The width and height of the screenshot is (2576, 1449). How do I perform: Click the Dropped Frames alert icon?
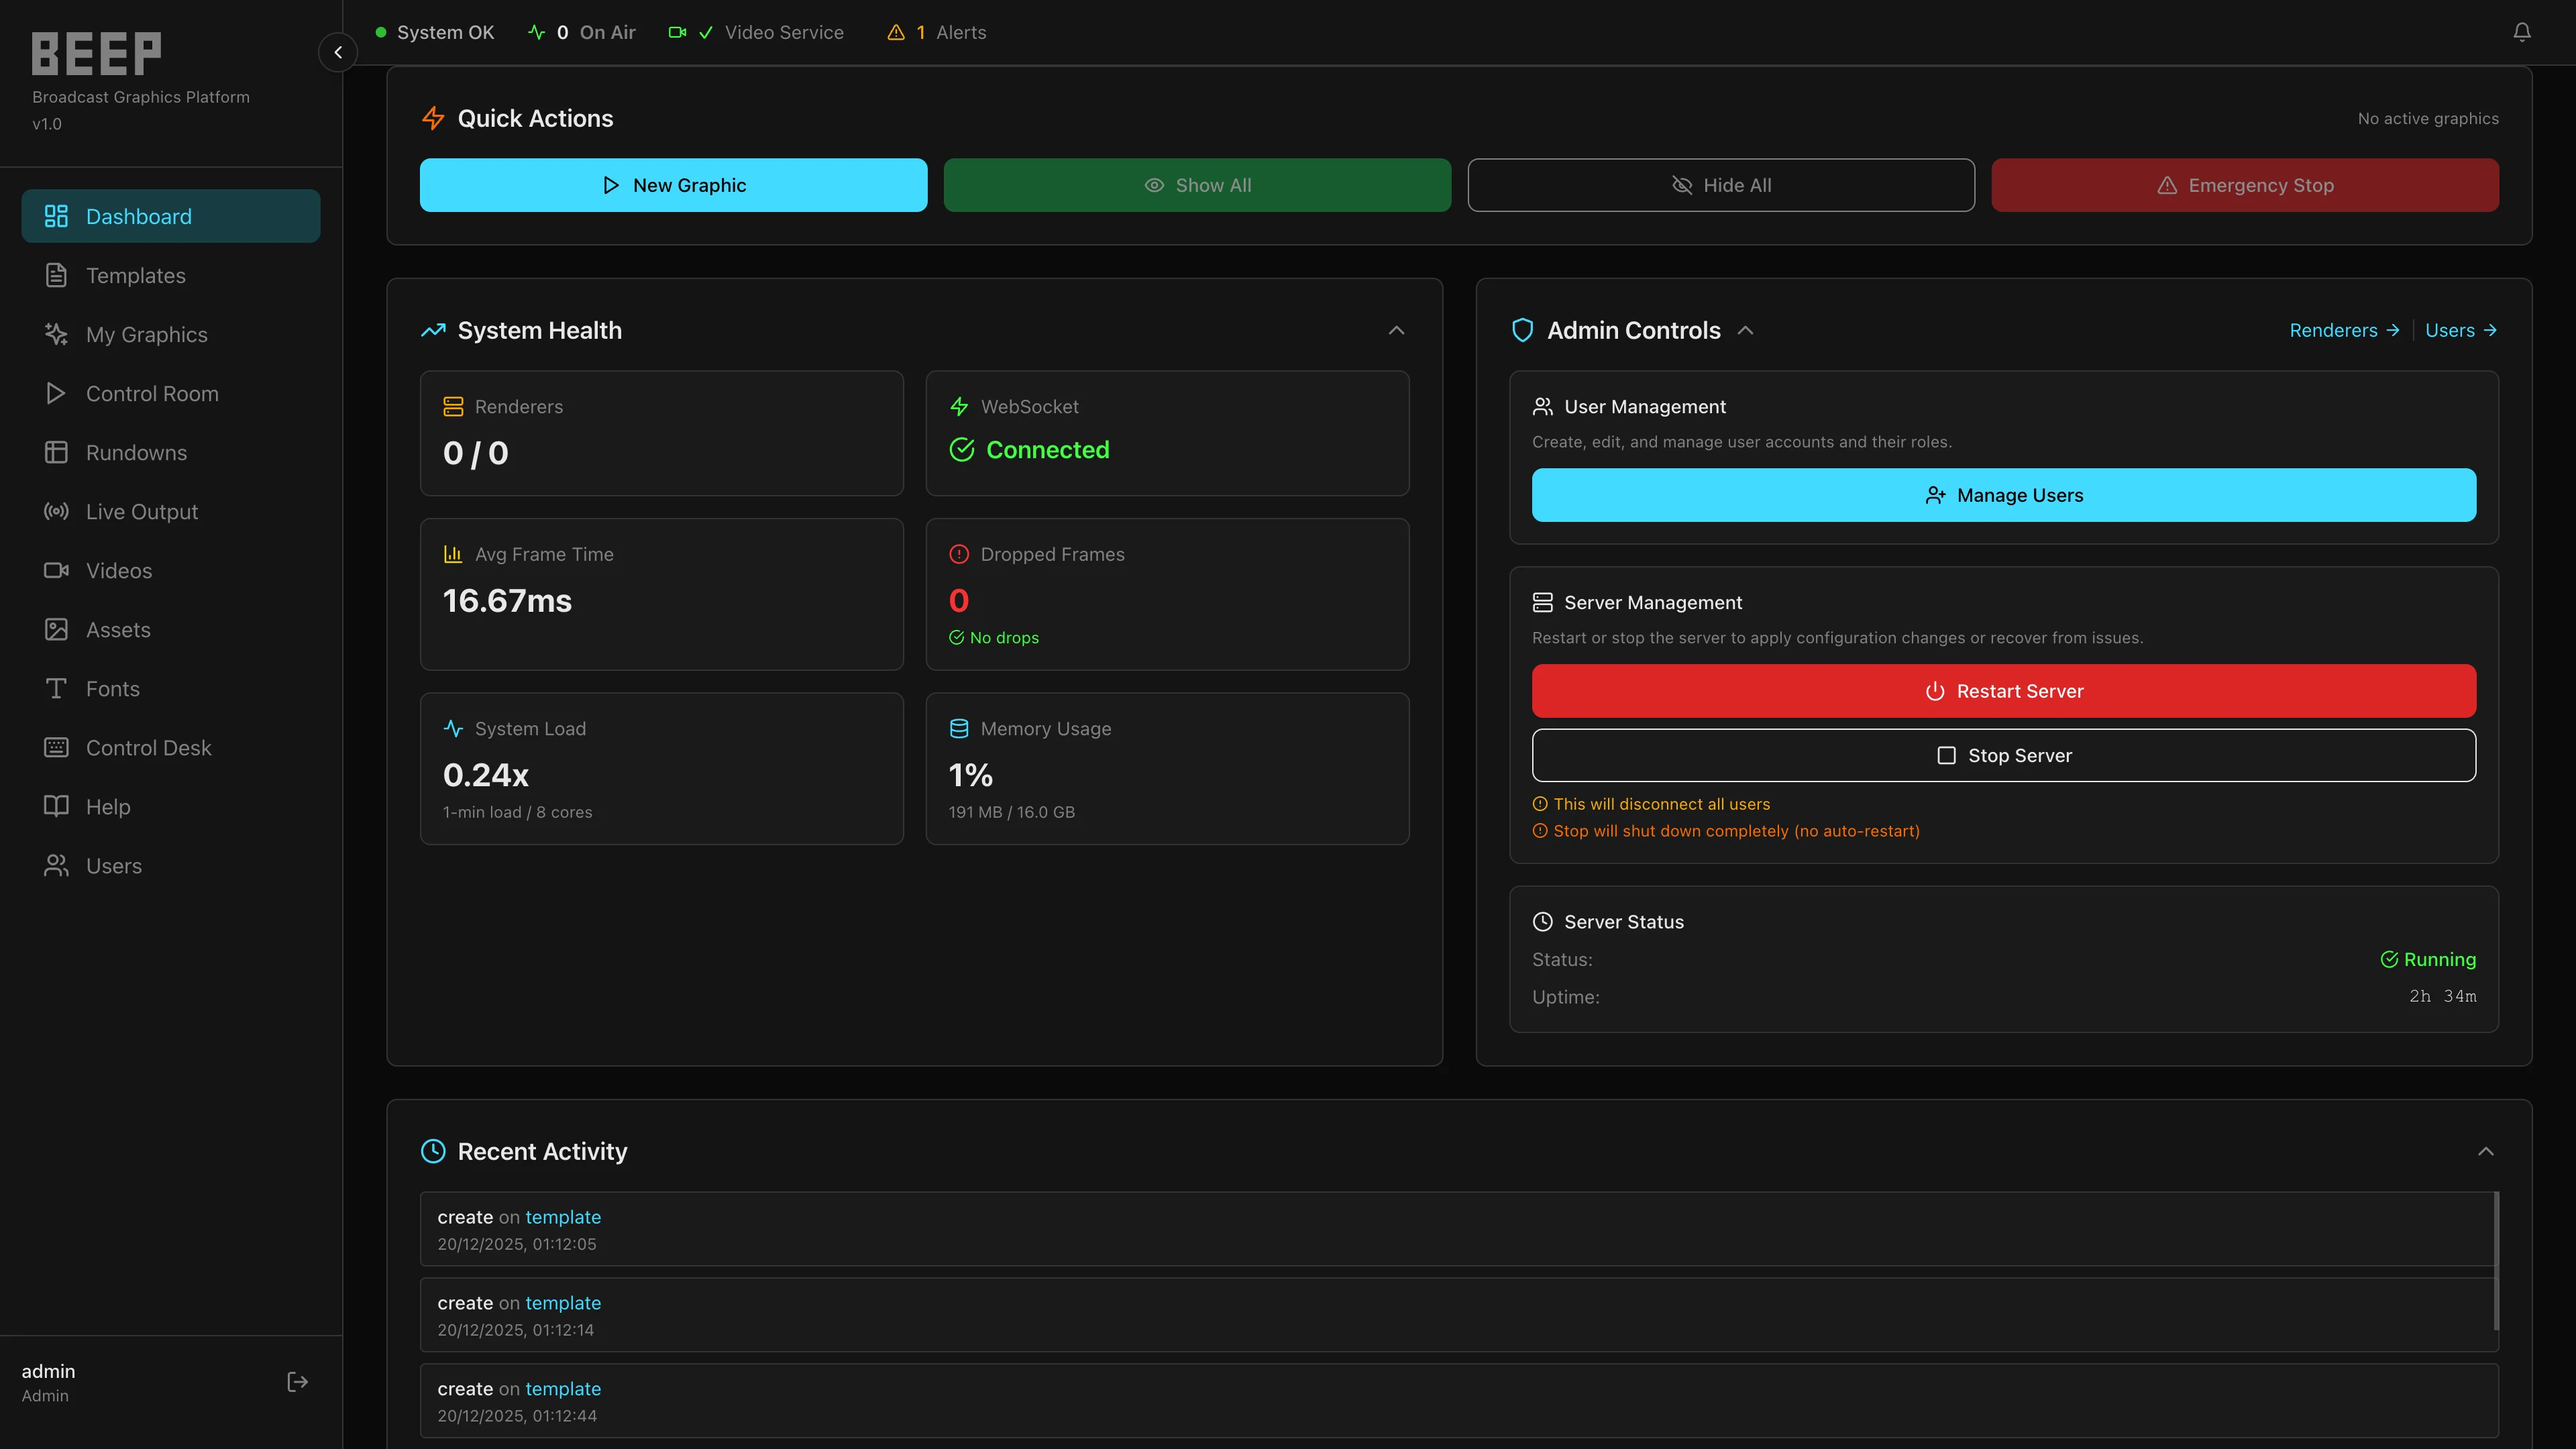click(x=959, y=554)
